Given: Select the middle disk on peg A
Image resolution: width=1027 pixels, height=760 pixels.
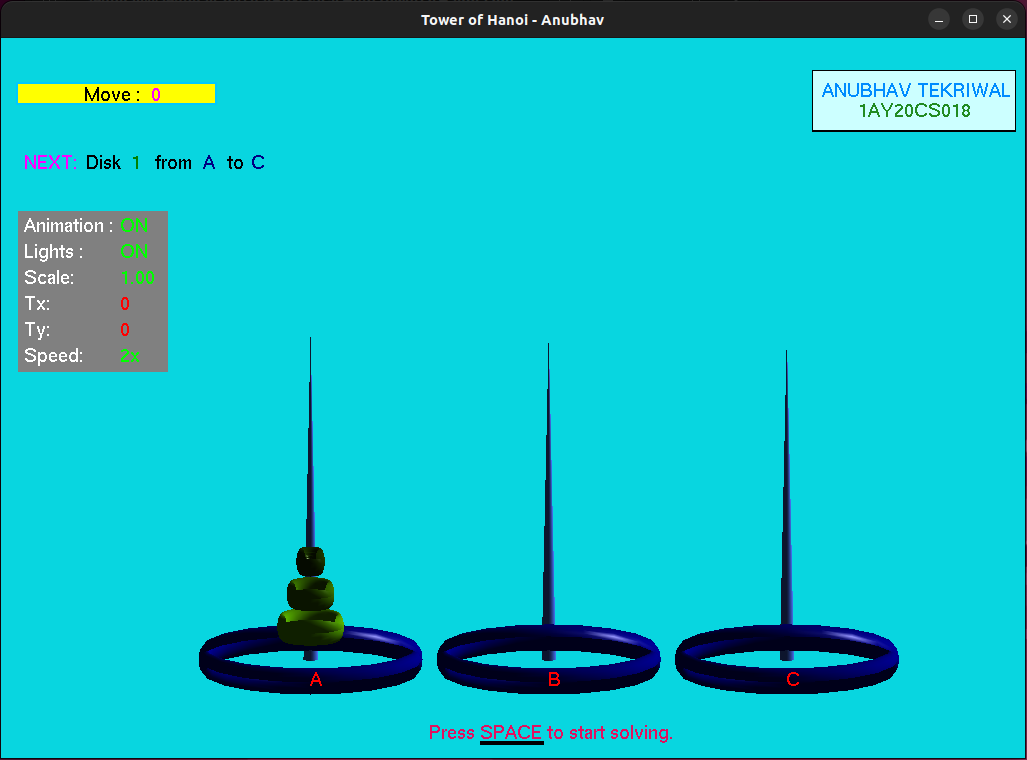Looking at the screenshot, I should pos(310,593).
